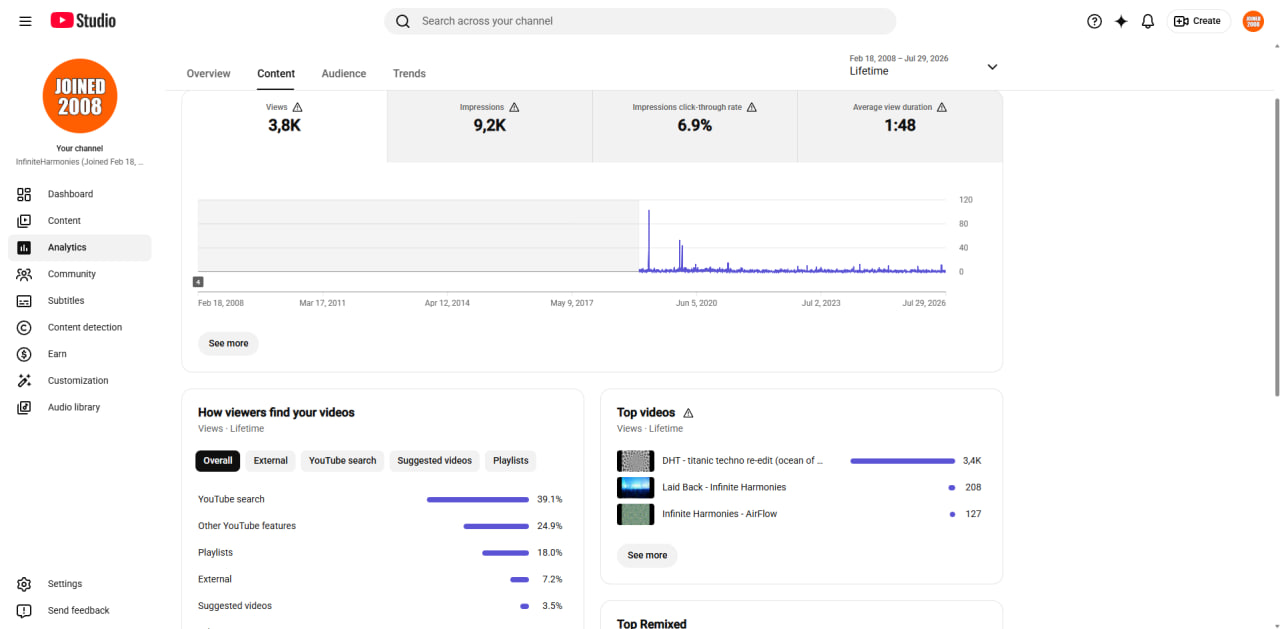Click the External traffic source row label
The height and width of the screenshot is (629, 1280).
point(215,580)
